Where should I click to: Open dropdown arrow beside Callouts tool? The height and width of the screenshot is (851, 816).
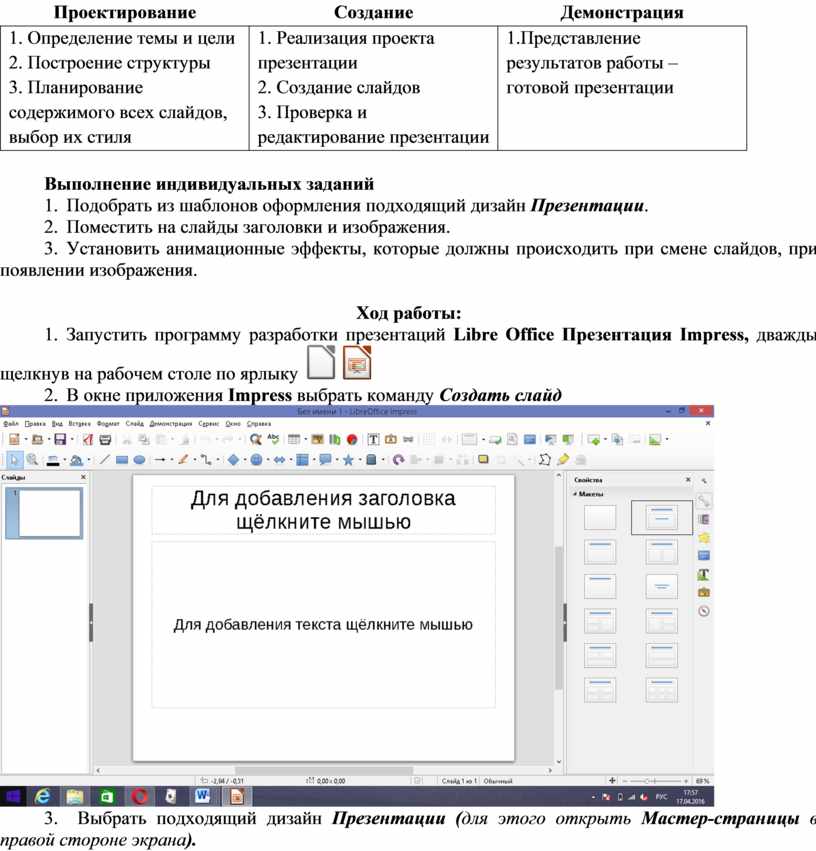click(336, 460)
